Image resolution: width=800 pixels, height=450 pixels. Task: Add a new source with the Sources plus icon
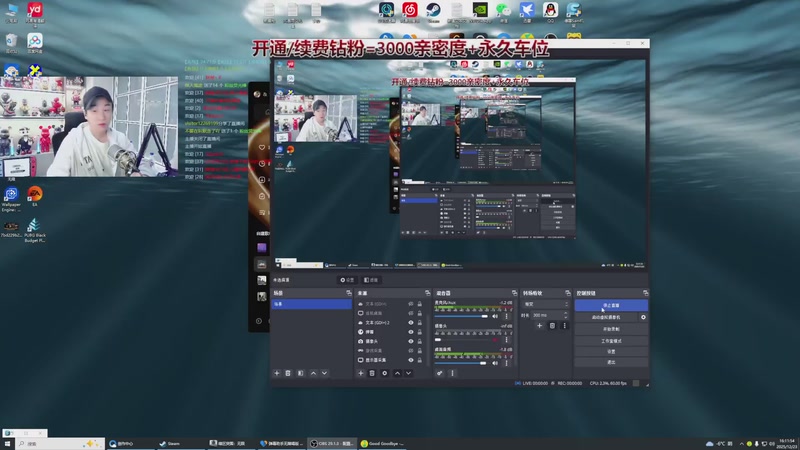pyautogui.click(x=360, y=373)
